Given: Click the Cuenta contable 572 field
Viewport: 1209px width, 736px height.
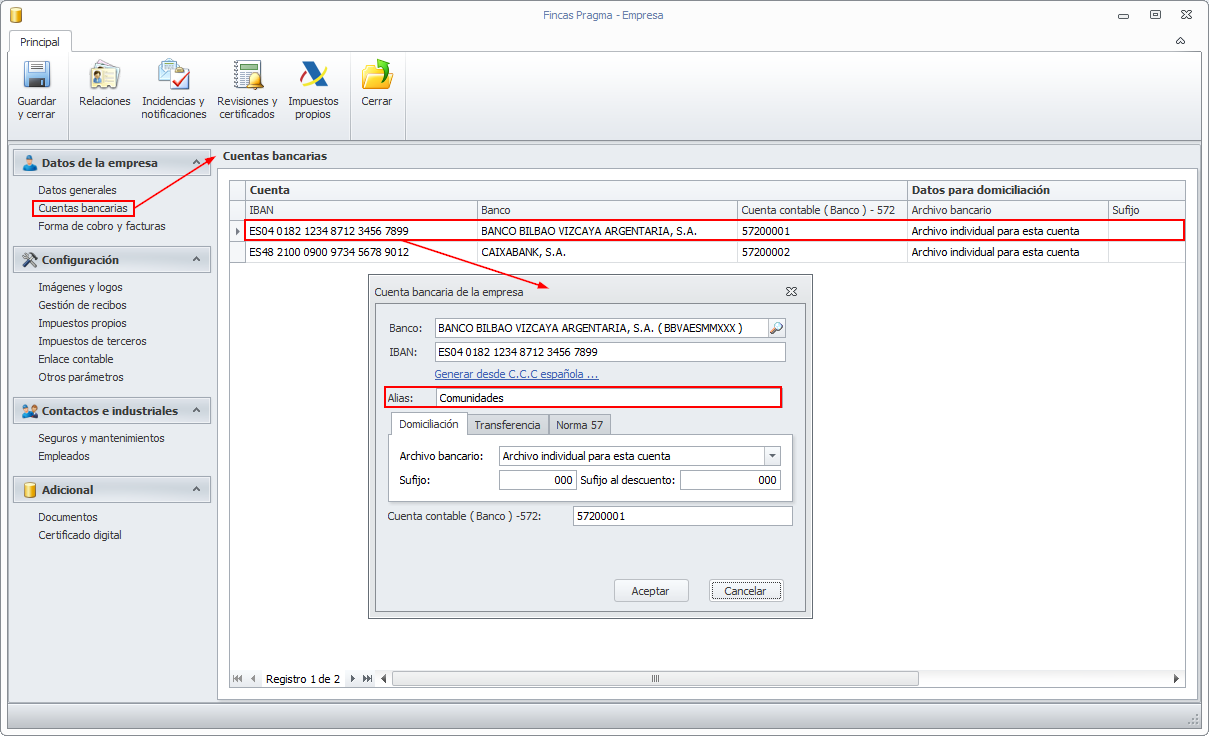Looking at the screenshot, I should point(682,516).
